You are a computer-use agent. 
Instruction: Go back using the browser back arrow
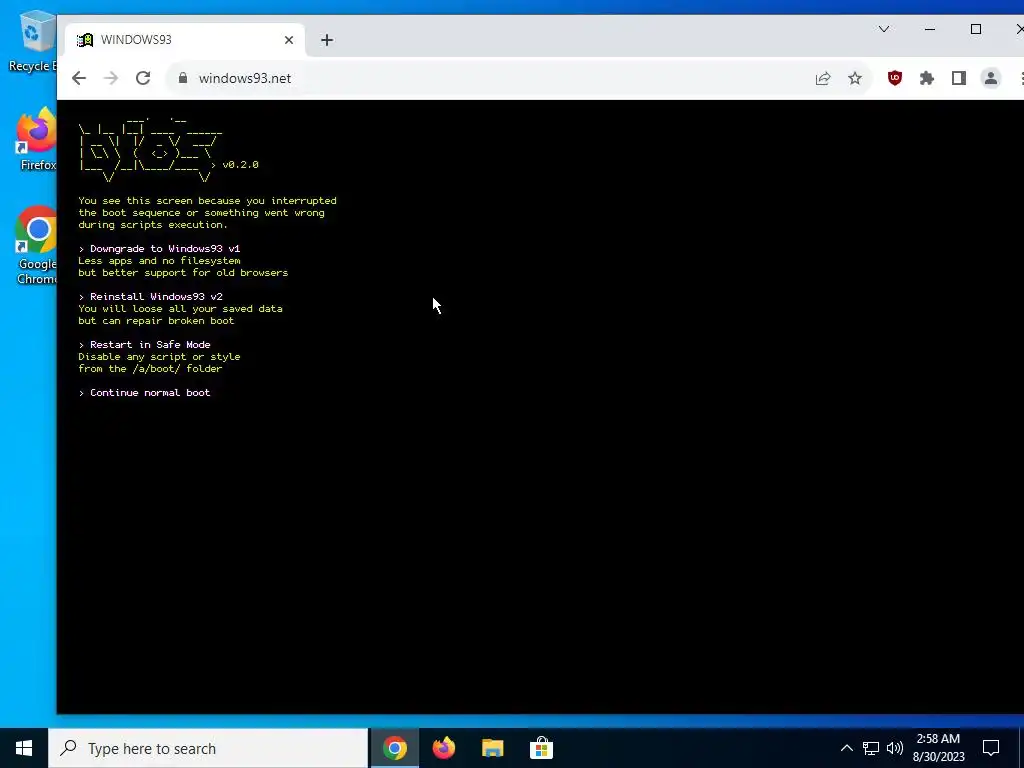coord(79,78)
